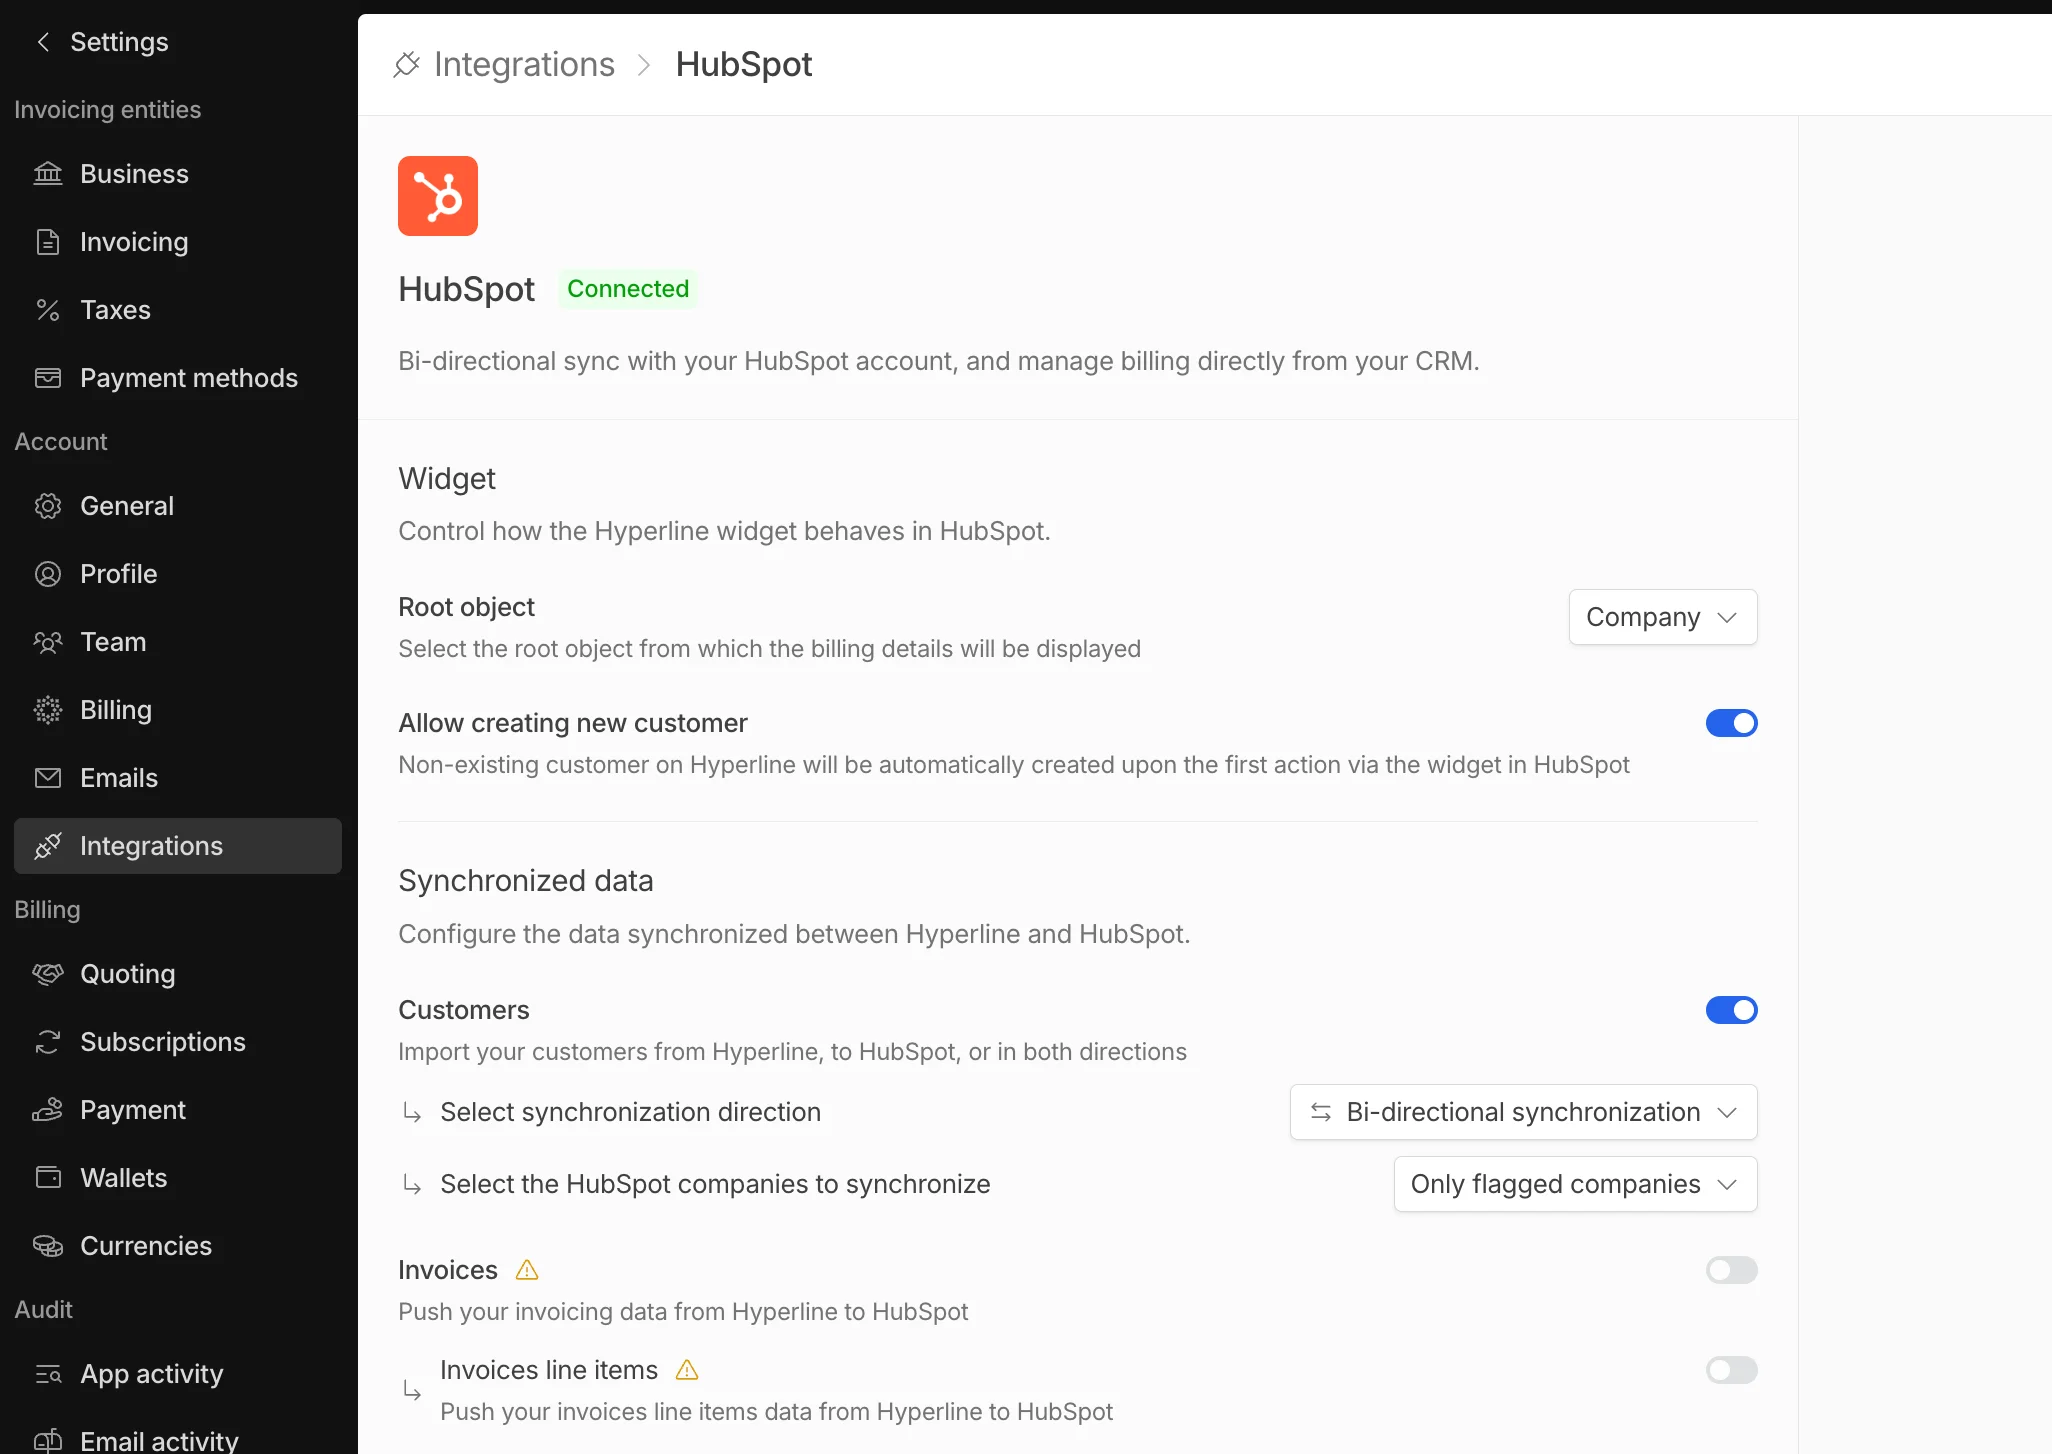Enable the Invoices line items toggle
Image resolution: width=2052 pixels, height=1454 pixels.
(x=1732, y=1370)
